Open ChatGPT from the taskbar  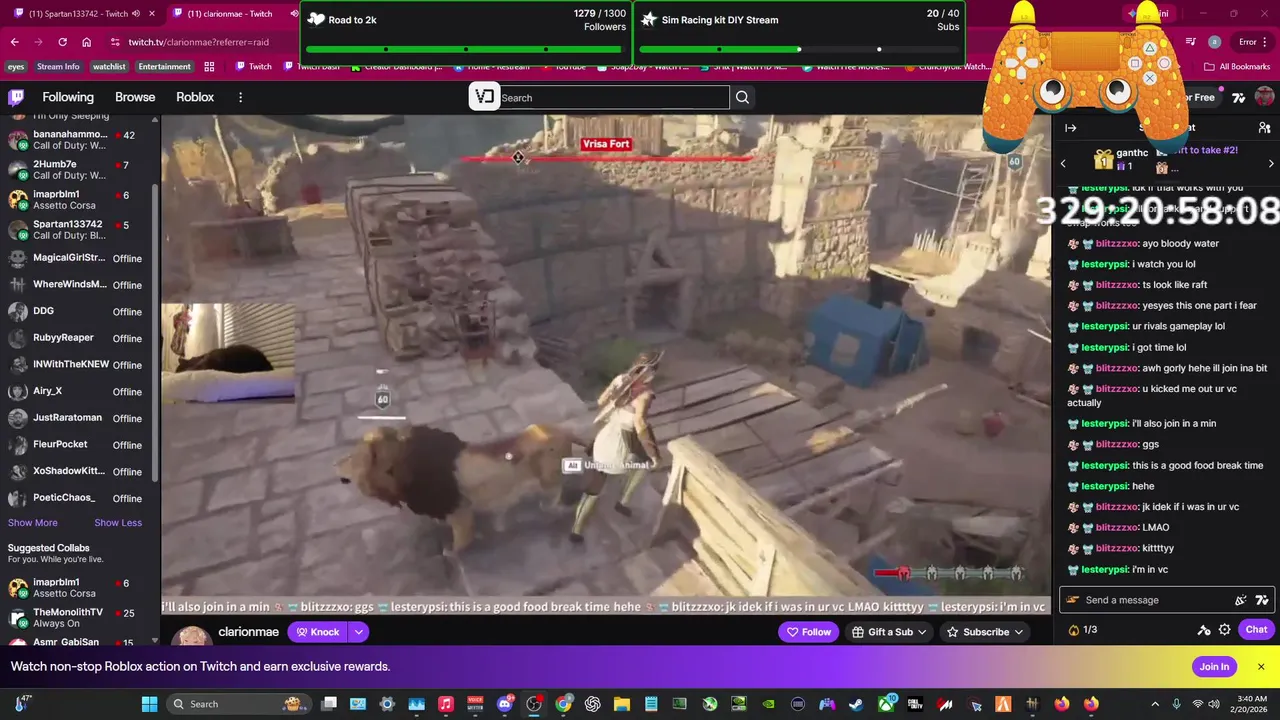click(593, 704)
